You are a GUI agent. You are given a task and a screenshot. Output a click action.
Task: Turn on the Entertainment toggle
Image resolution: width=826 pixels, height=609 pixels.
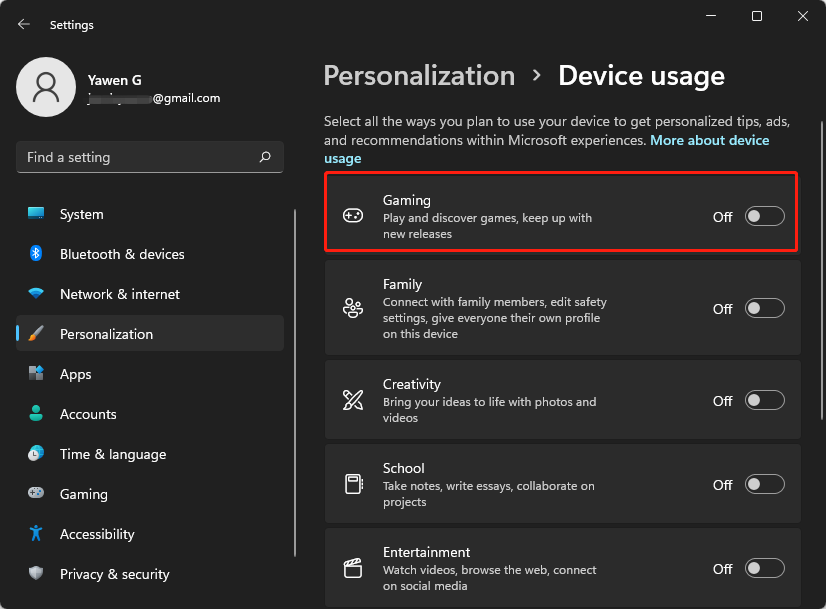764,568
